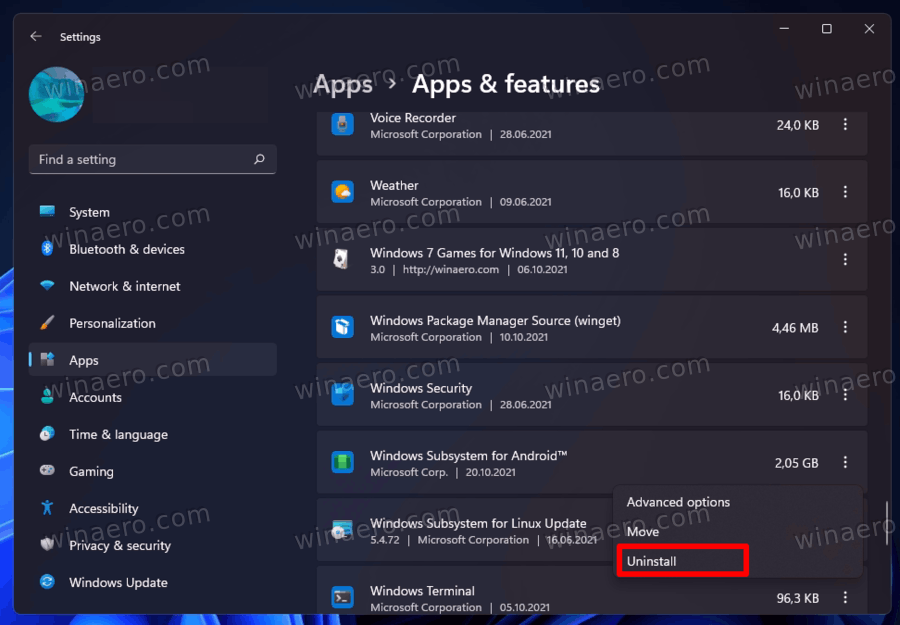Click the 2,05 GB size value

click(x=797, y=463)
